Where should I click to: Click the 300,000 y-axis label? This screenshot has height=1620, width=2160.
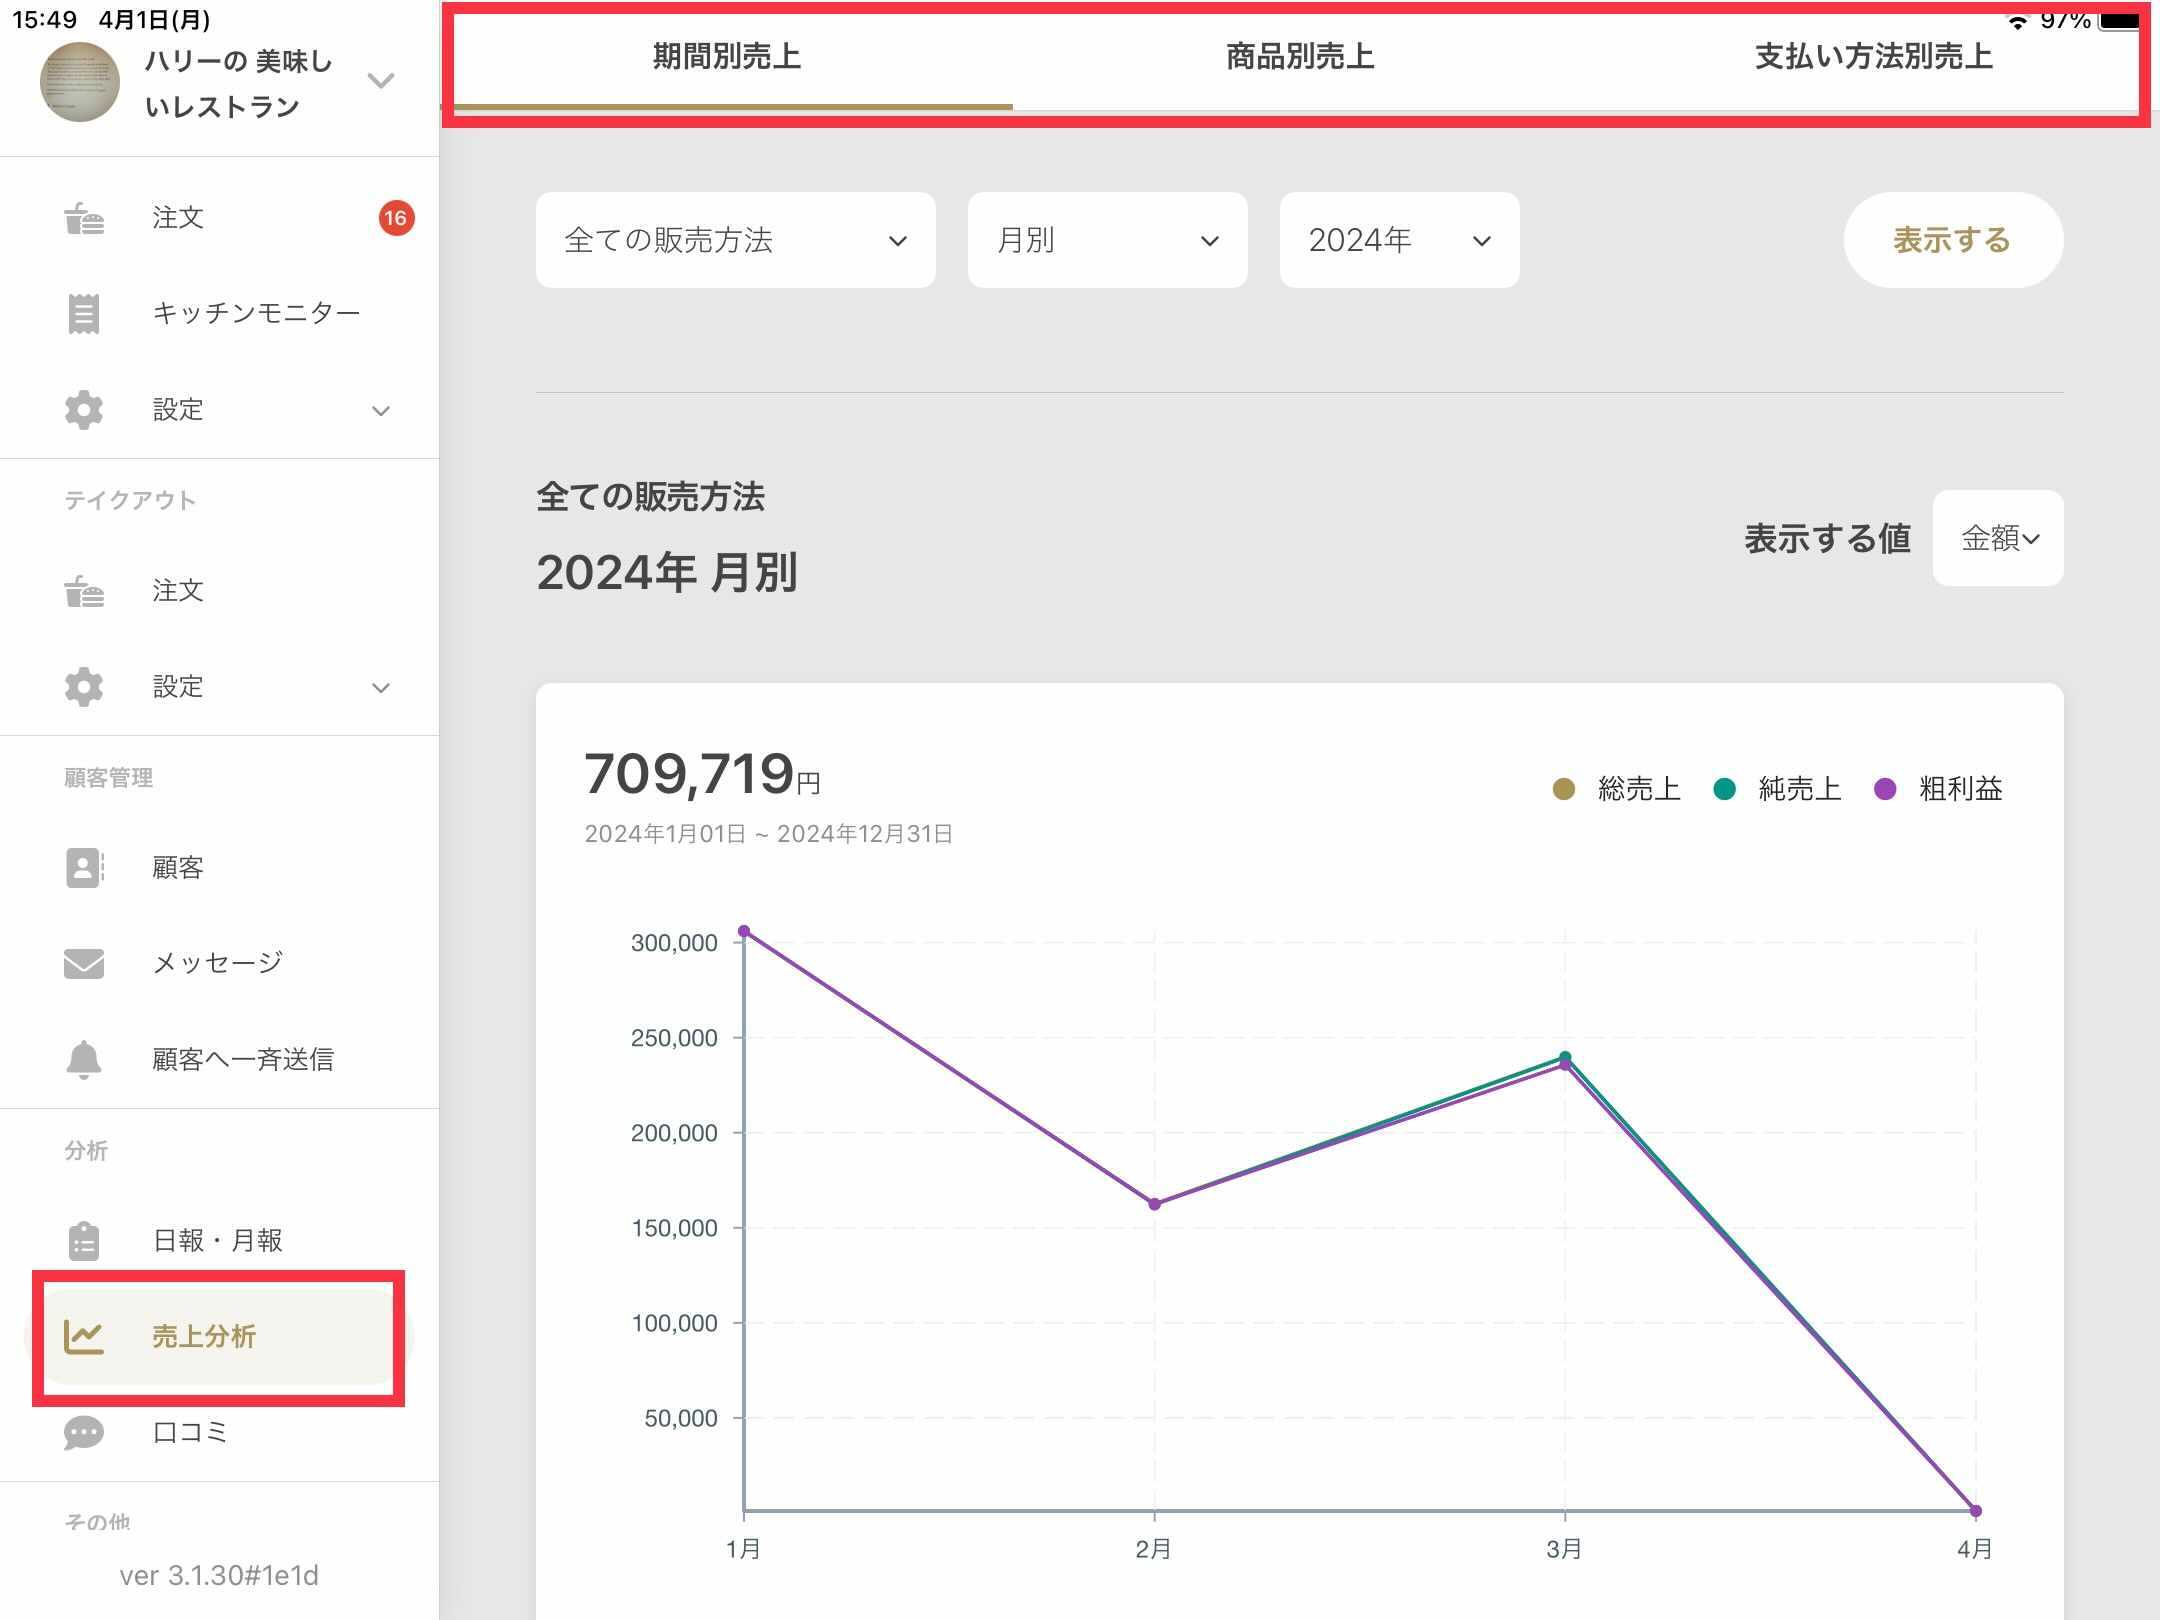point(674,943)
